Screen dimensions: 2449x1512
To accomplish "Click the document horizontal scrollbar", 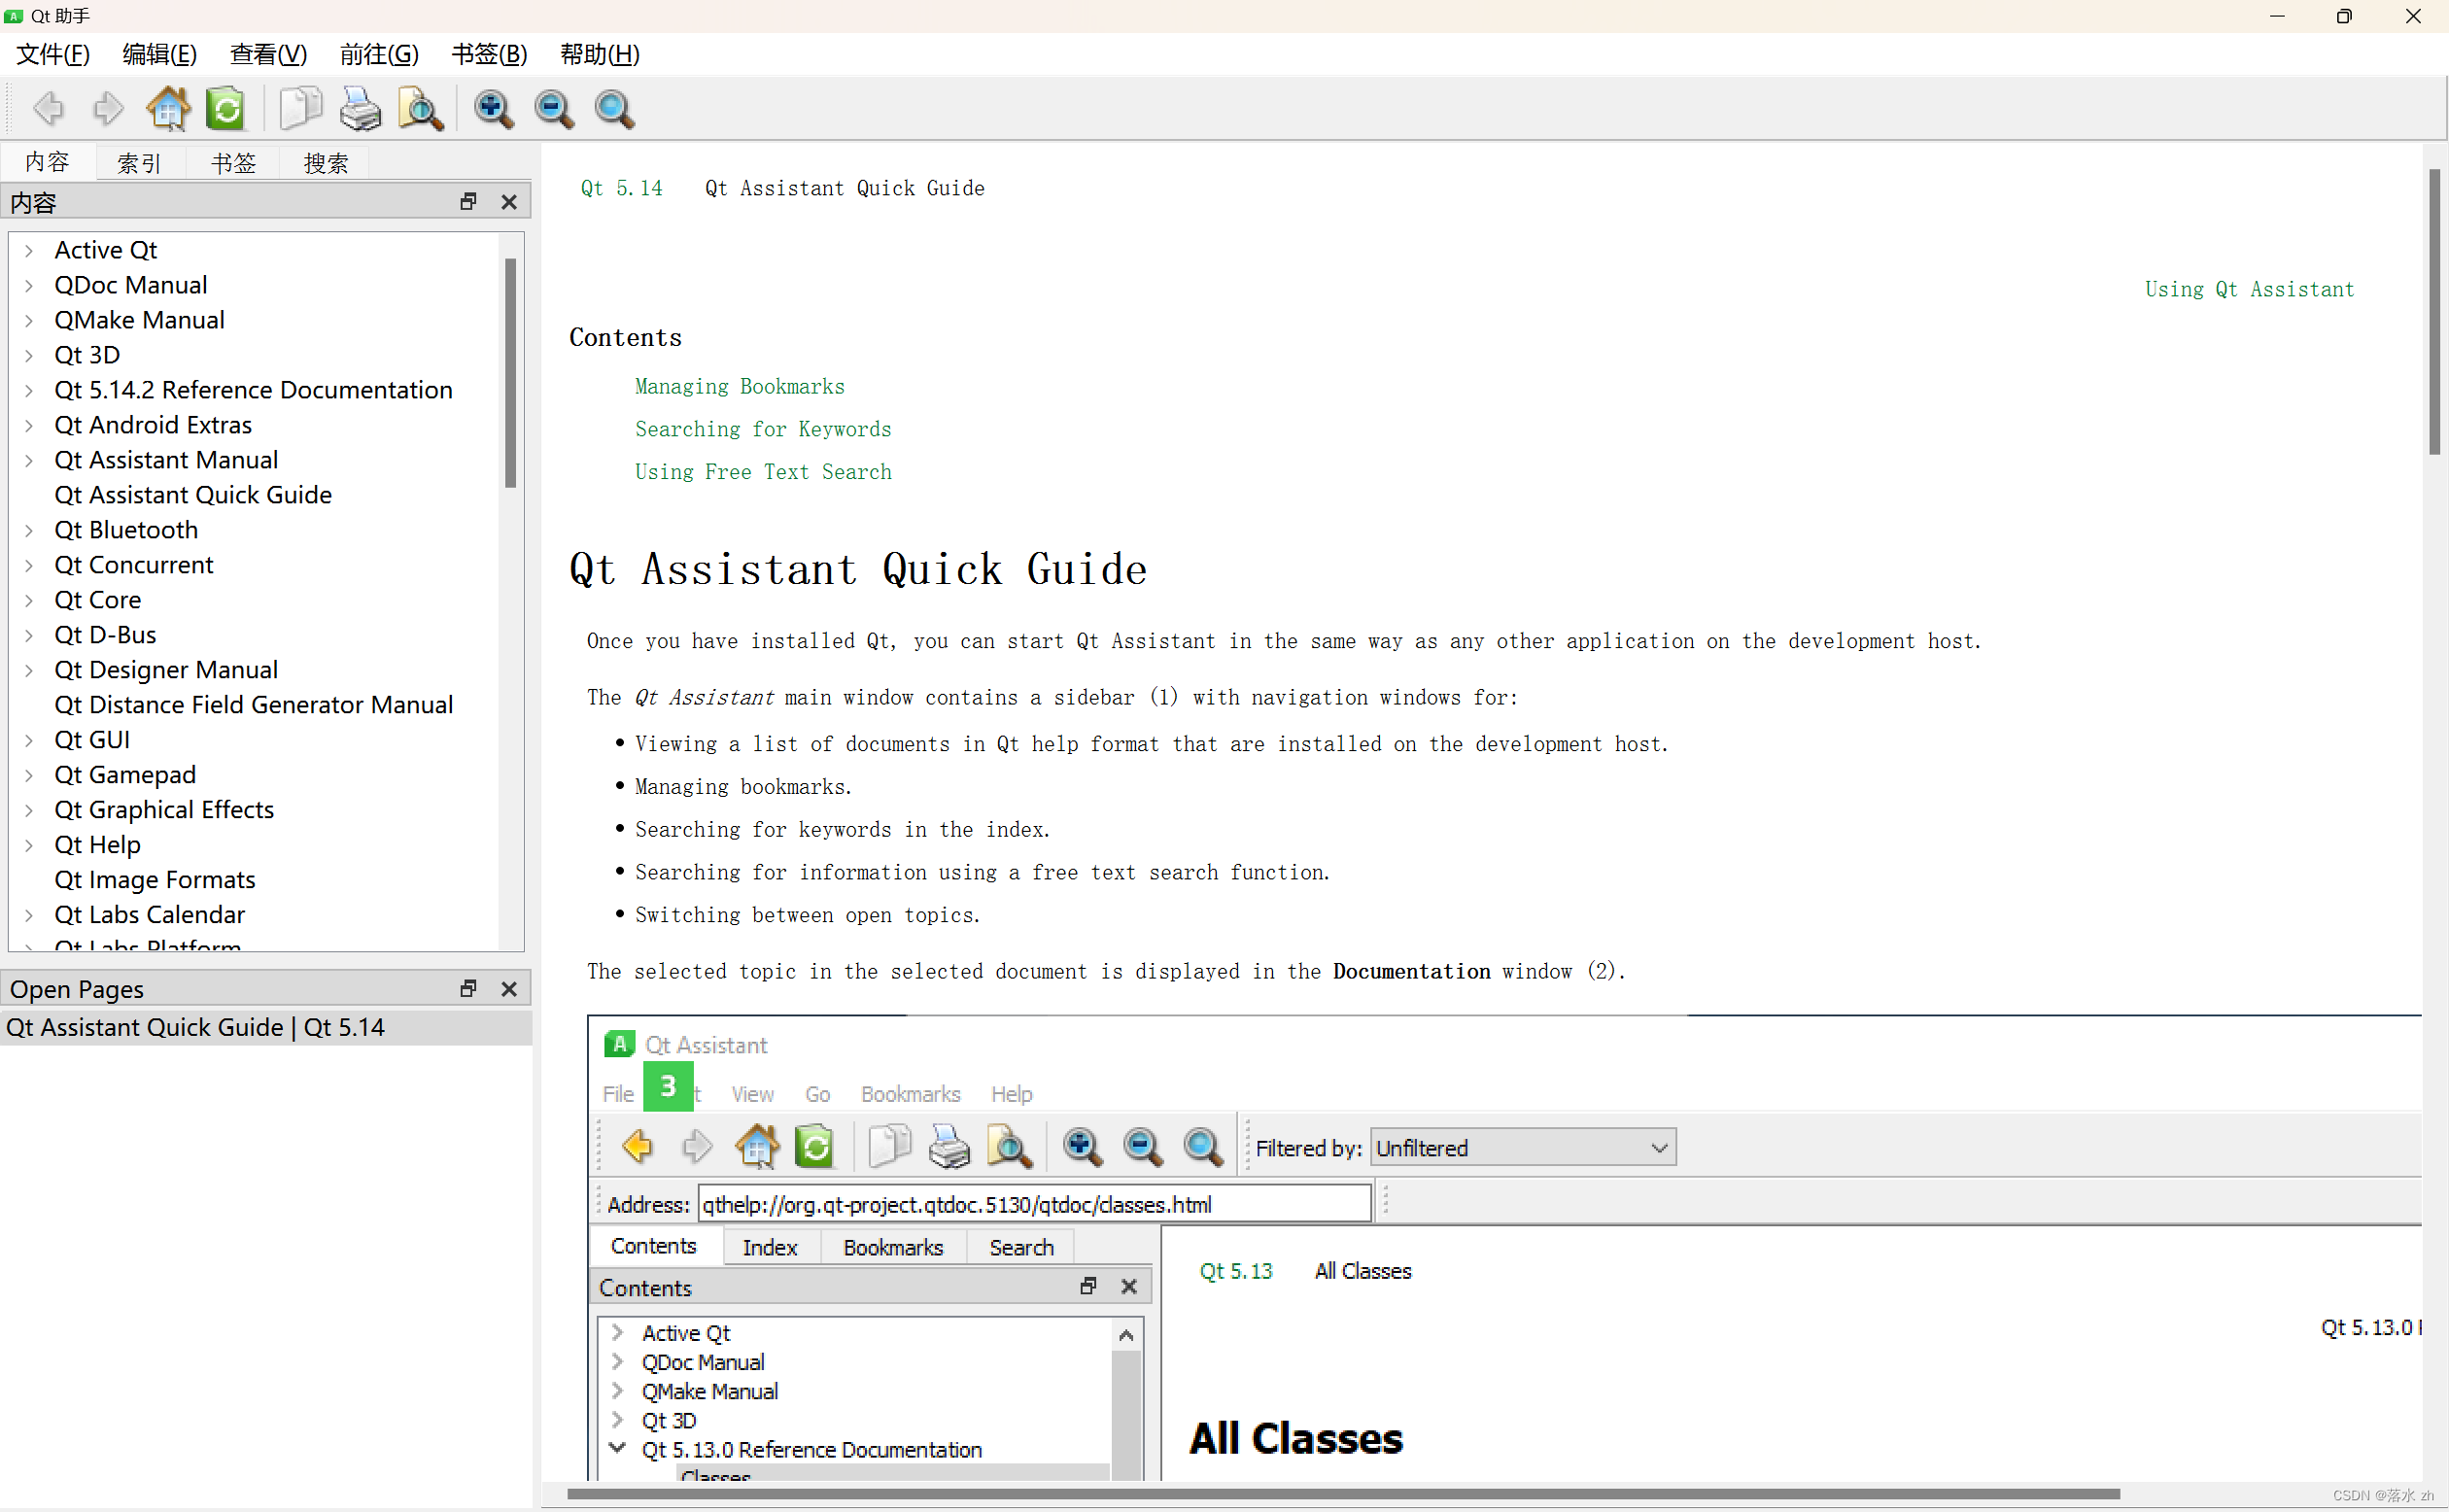I will 1343,1494.
